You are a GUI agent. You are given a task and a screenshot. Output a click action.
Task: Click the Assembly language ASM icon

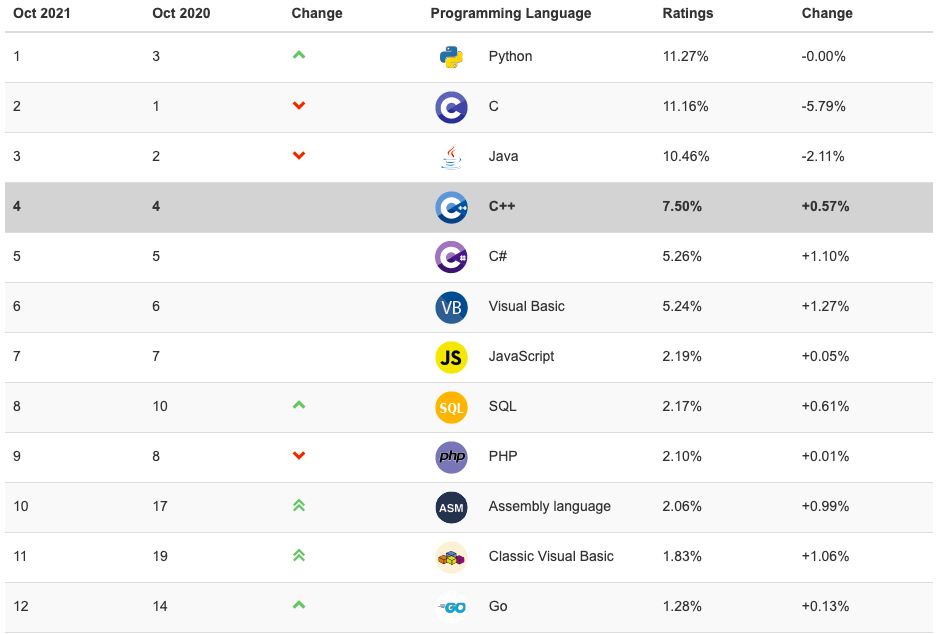click(x=451, y=507)
